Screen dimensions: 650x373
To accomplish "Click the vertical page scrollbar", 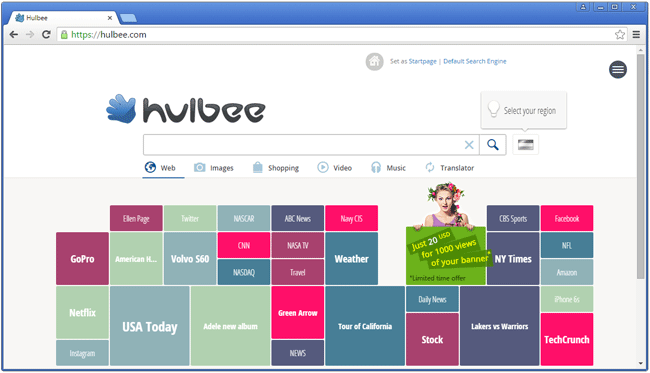I will pos(640,166).
